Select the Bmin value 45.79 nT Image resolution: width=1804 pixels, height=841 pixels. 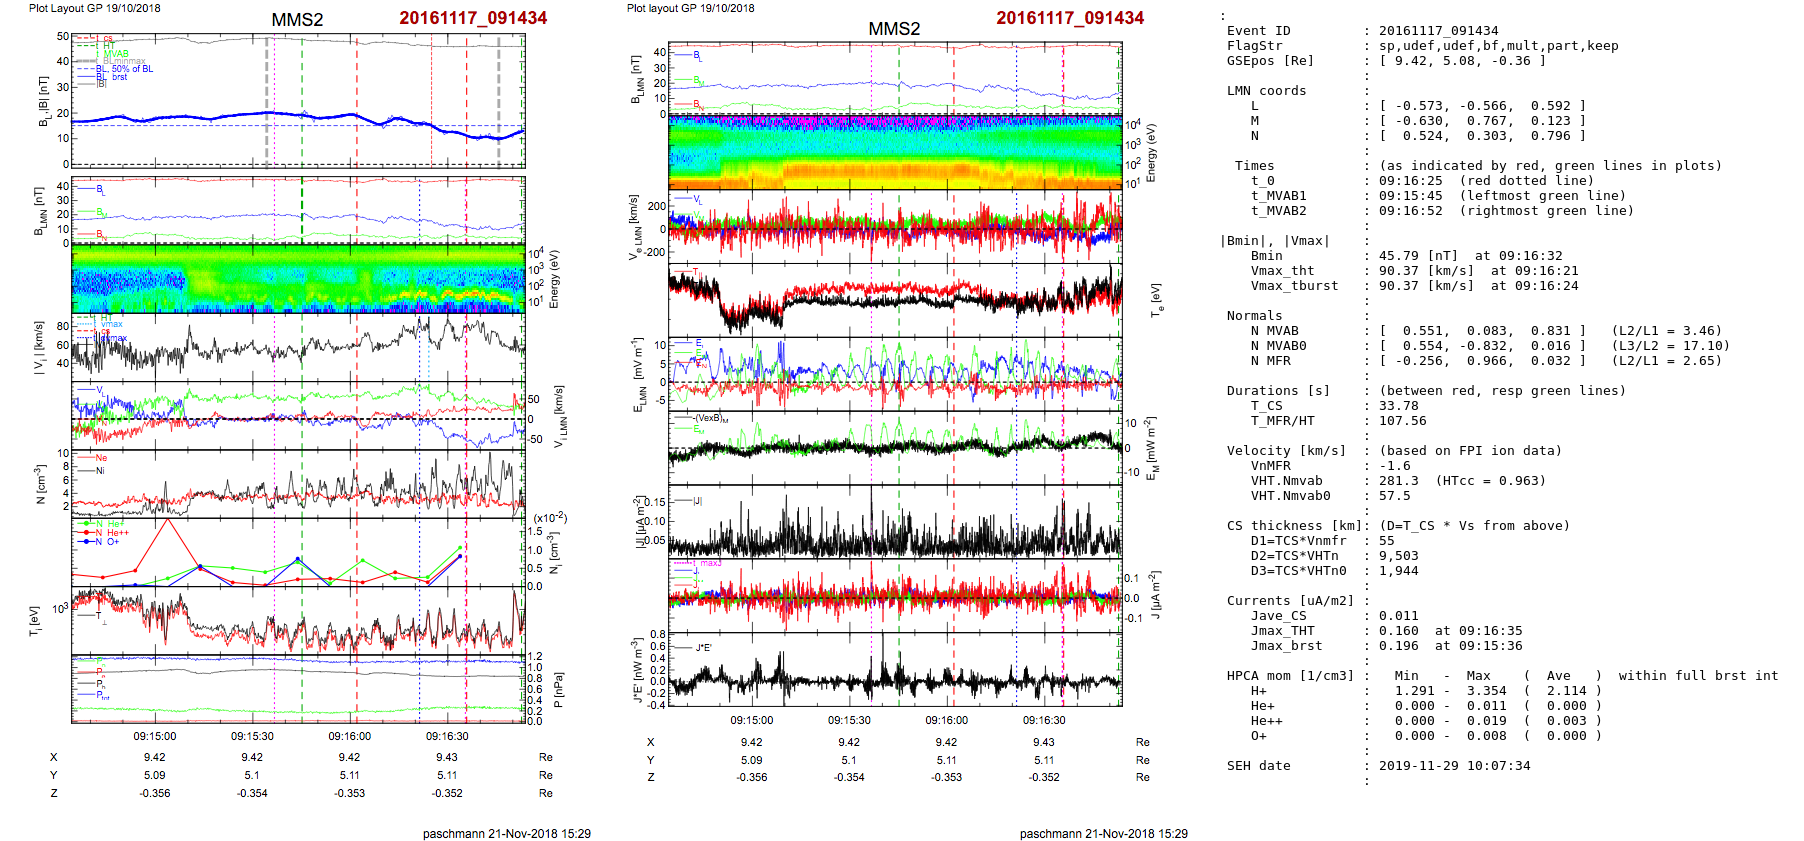1406,256
